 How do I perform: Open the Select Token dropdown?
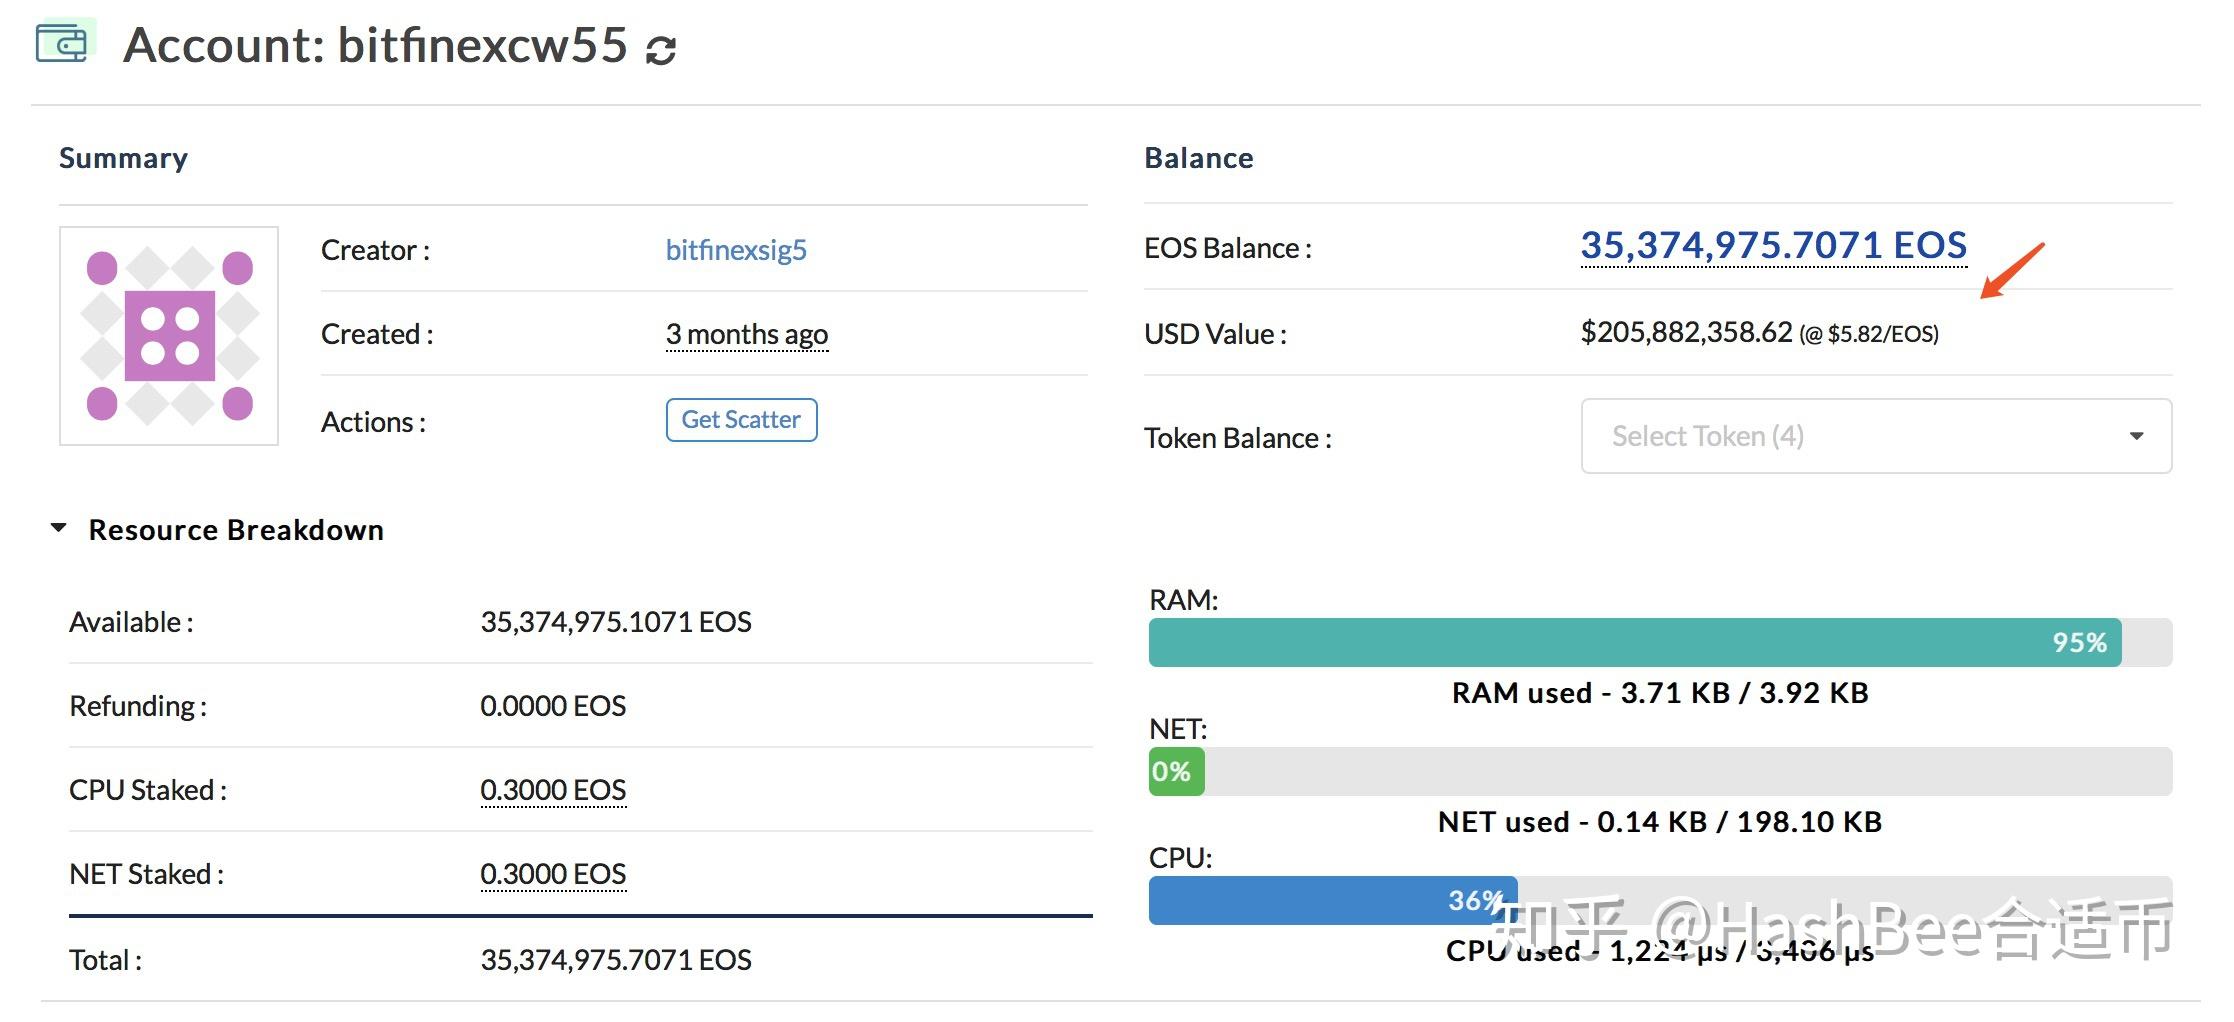coord(1876,436)
